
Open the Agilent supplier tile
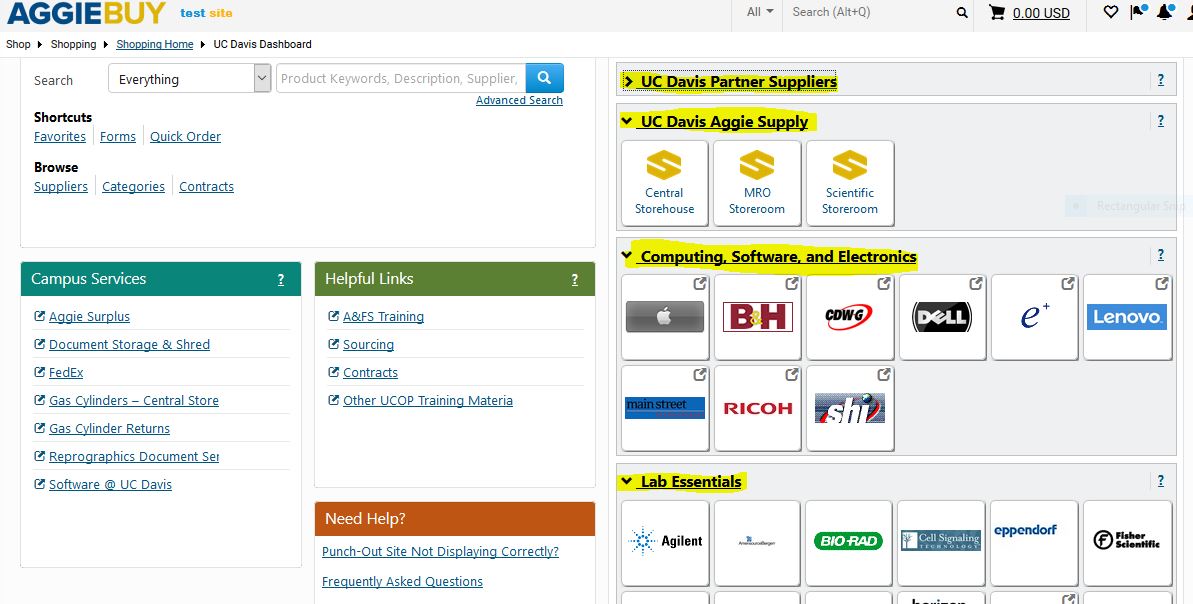[x=665, y=542]
